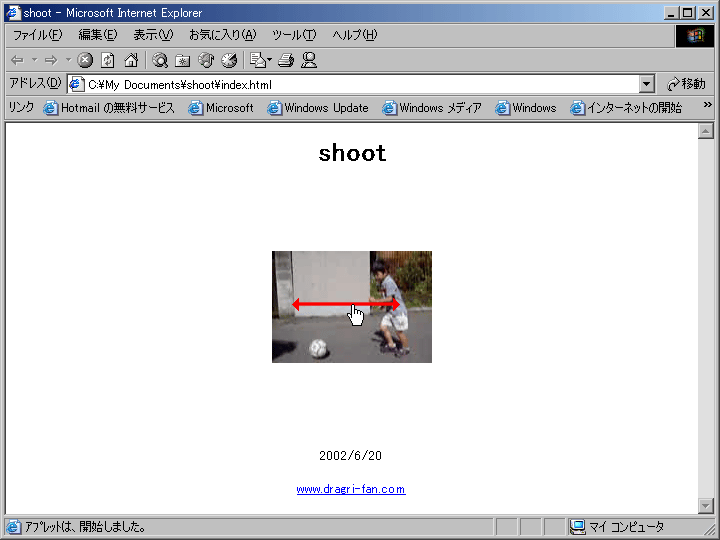Open the Back history dropdown arrow
The width and height of the screenshot is (720, 540).
click(34, 60)
